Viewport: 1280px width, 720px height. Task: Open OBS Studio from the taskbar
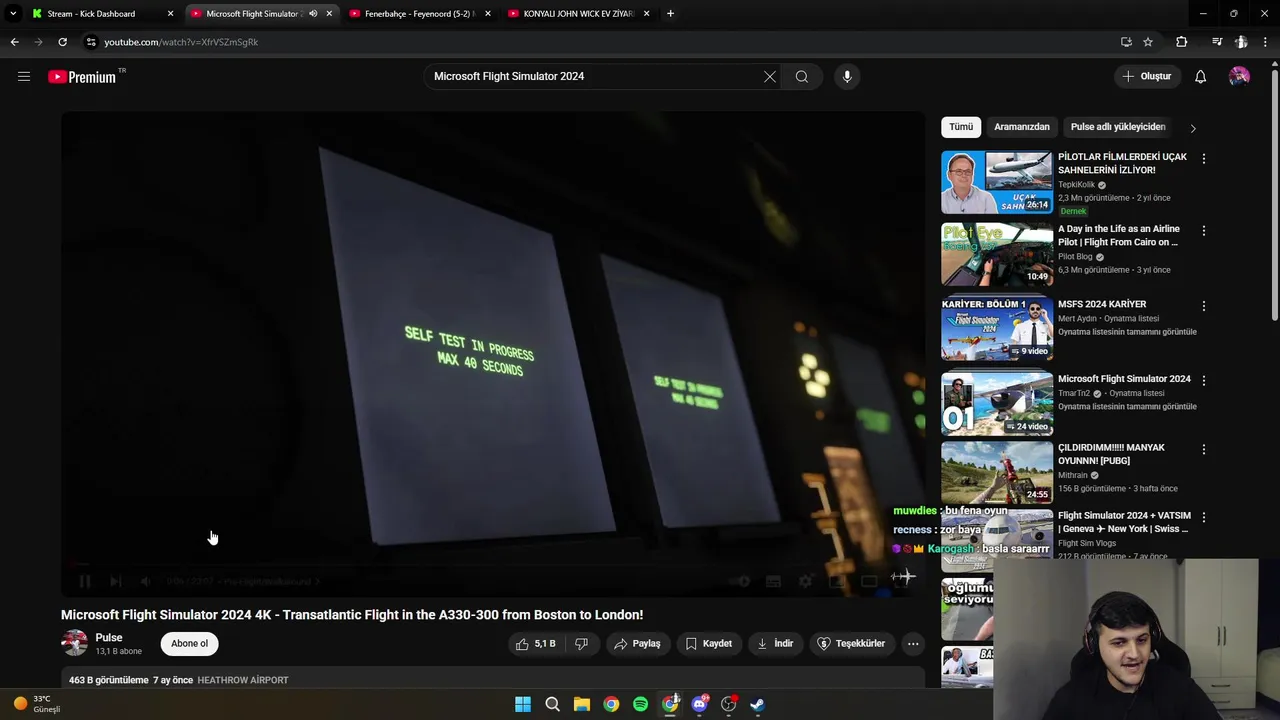click(729, 704)
